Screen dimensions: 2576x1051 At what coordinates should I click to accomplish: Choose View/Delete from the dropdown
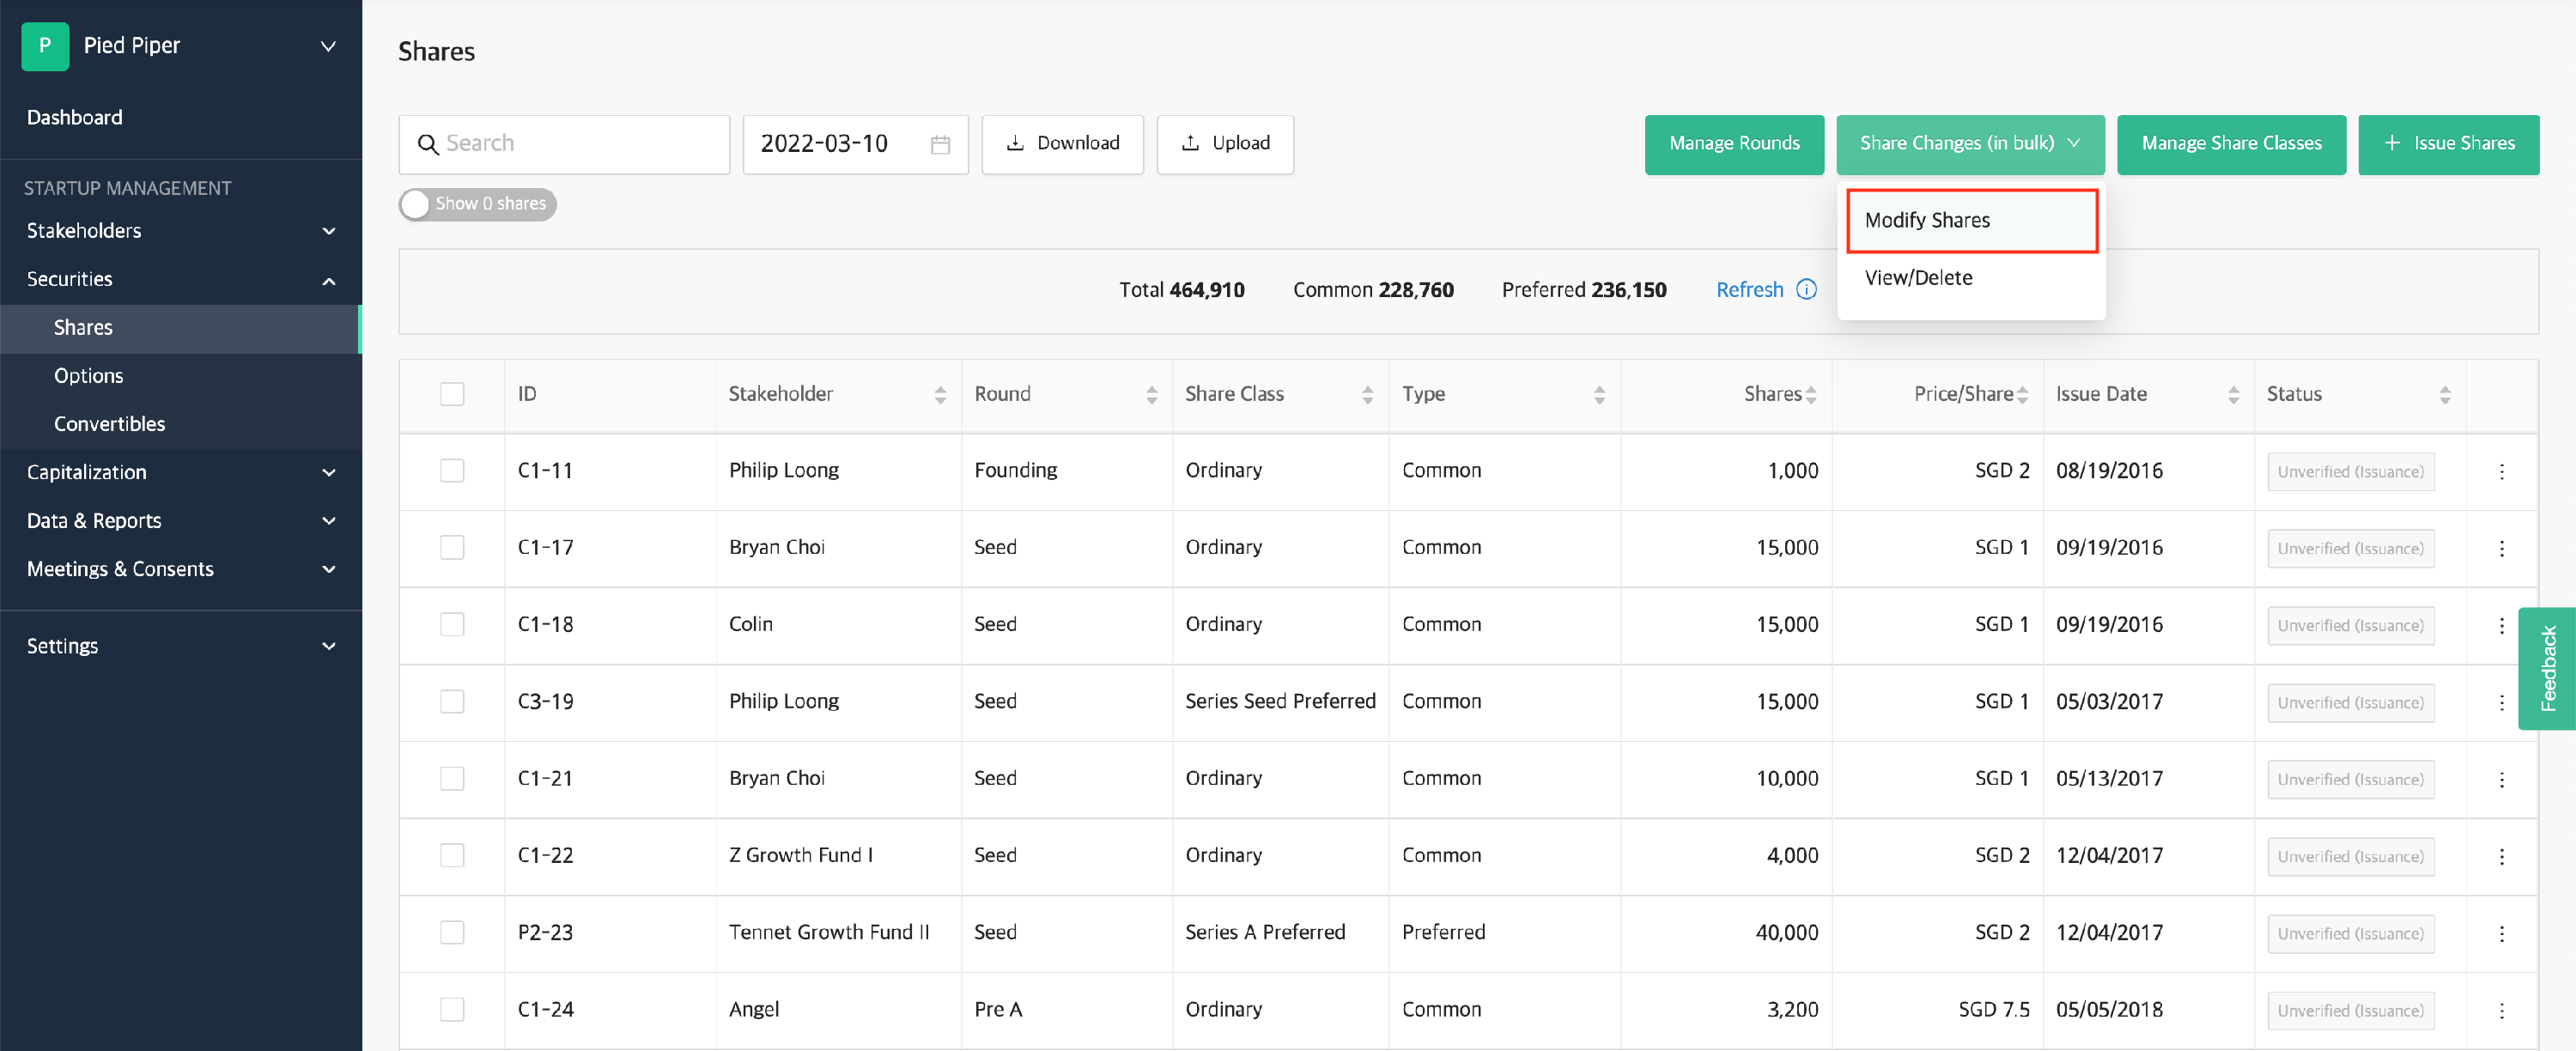(x=1971, y=278)
